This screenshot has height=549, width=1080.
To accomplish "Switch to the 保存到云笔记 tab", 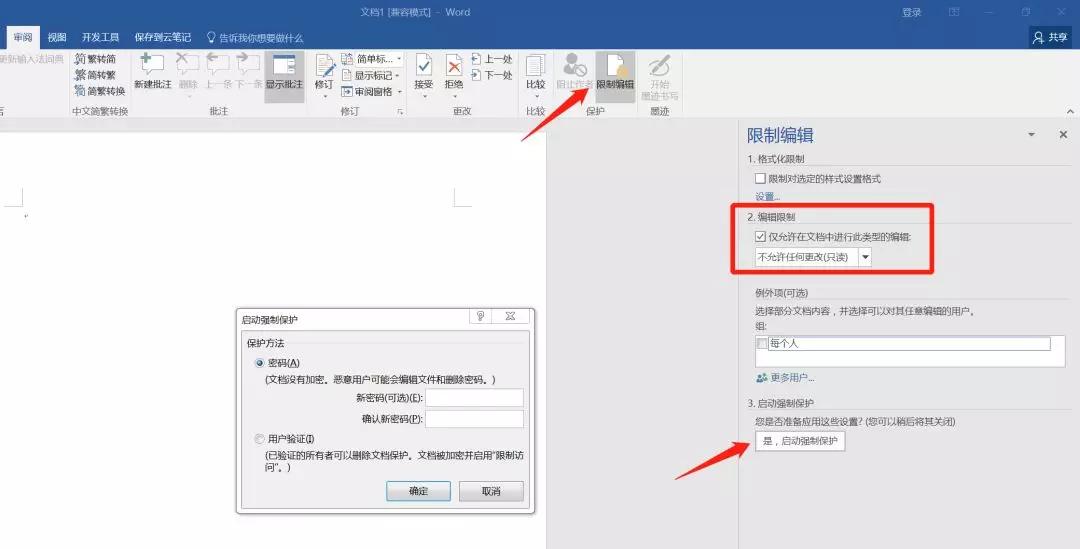I will 163,37.
